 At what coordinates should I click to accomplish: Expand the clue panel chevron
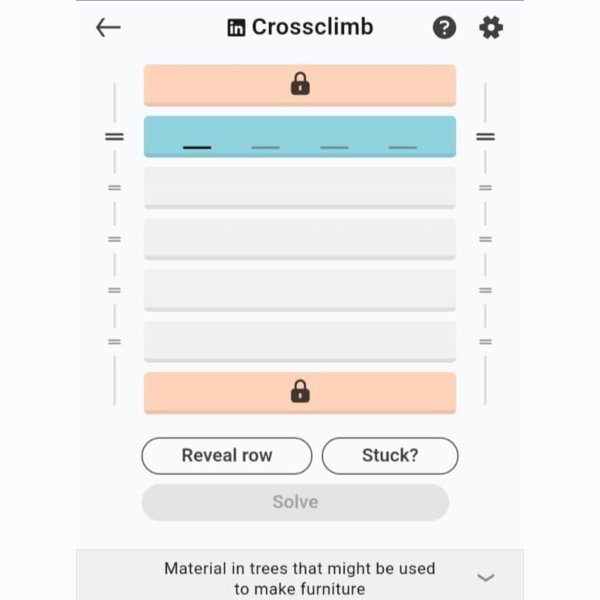click(x=486, y=577)
